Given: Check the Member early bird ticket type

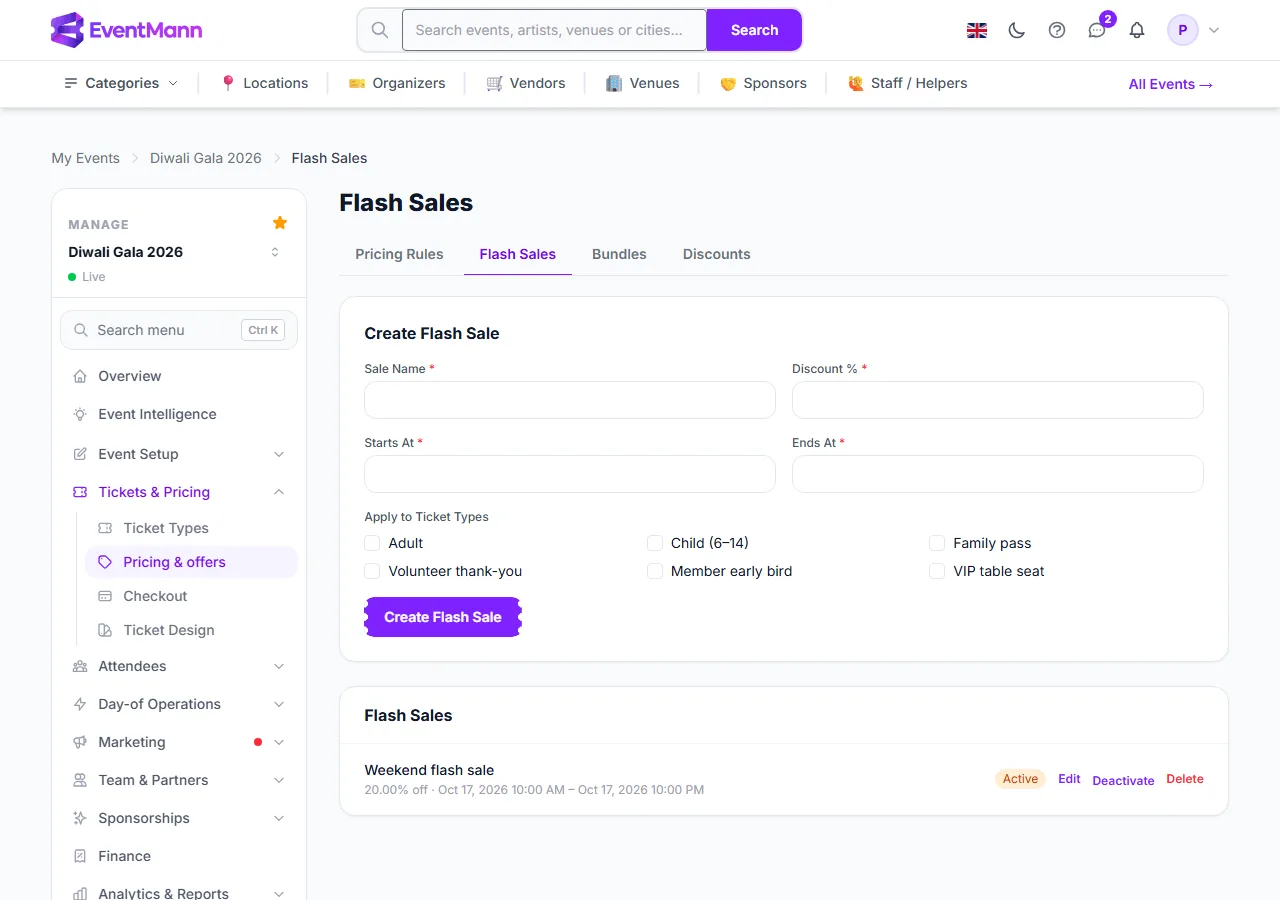Looking at the screenshot, I should [655, 571].
